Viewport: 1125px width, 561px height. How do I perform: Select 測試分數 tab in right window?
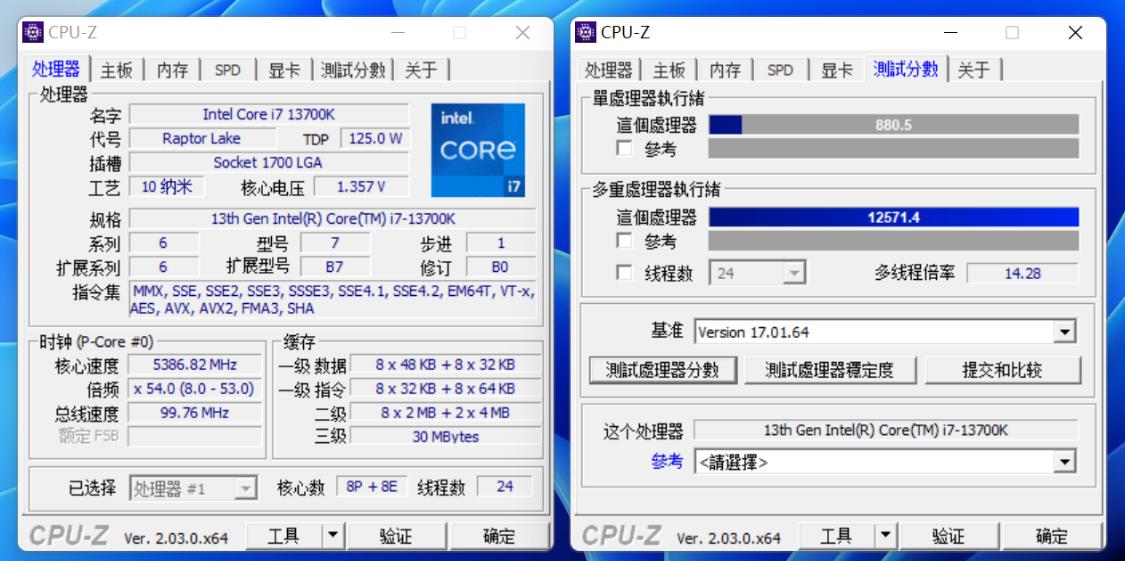[905, 69]
